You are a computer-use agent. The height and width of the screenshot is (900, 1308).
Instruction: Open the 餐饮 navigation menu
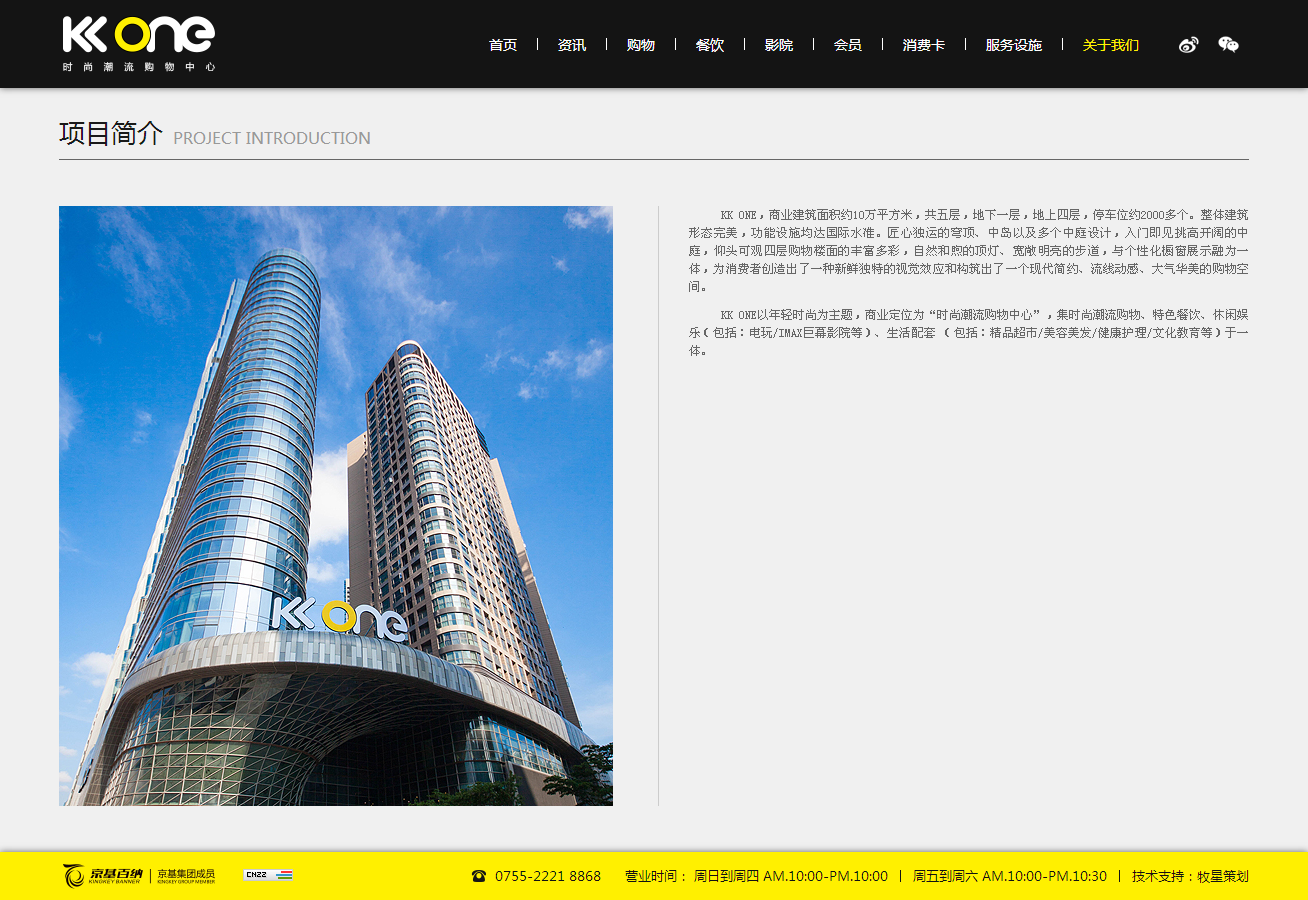[x=710, y=44]
